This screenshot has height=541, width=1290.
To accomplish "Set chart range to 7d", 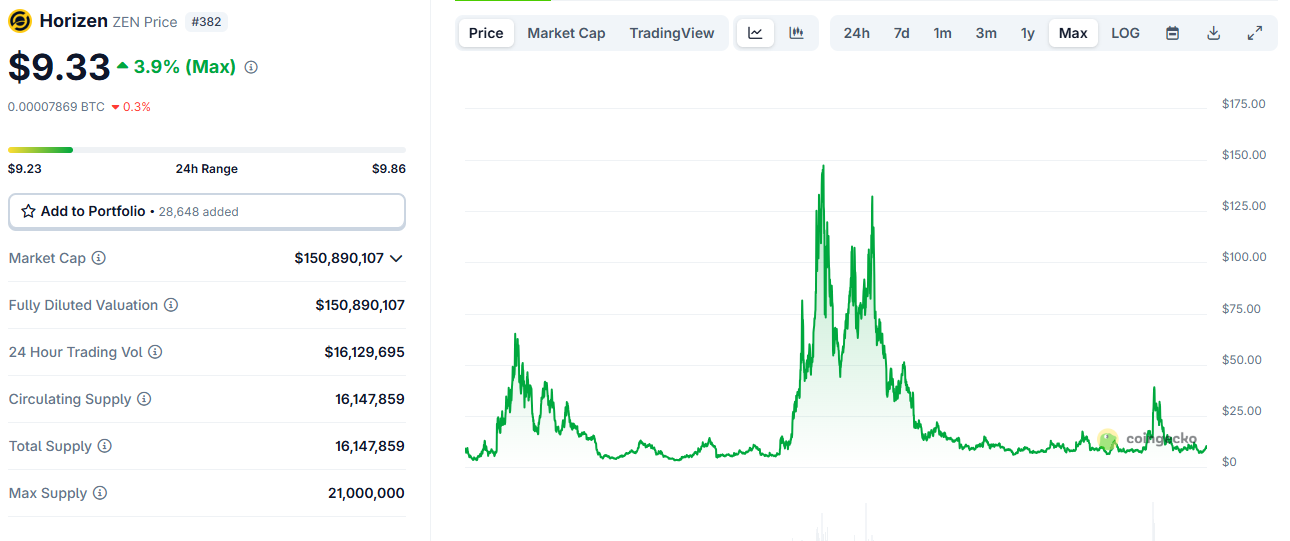I will (x=901, y=33).
